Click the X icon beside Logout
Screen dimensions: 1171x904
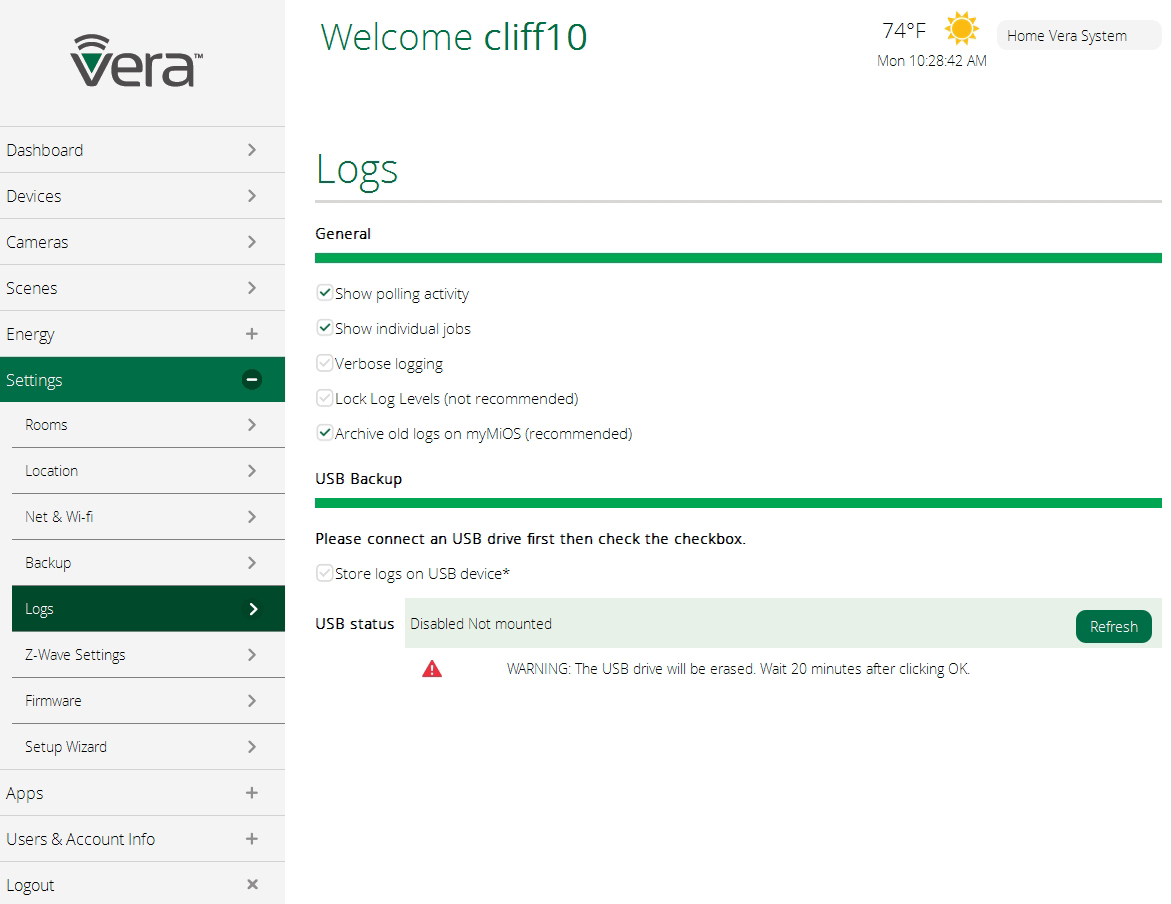pyautogui.click(x=252, y=885)
